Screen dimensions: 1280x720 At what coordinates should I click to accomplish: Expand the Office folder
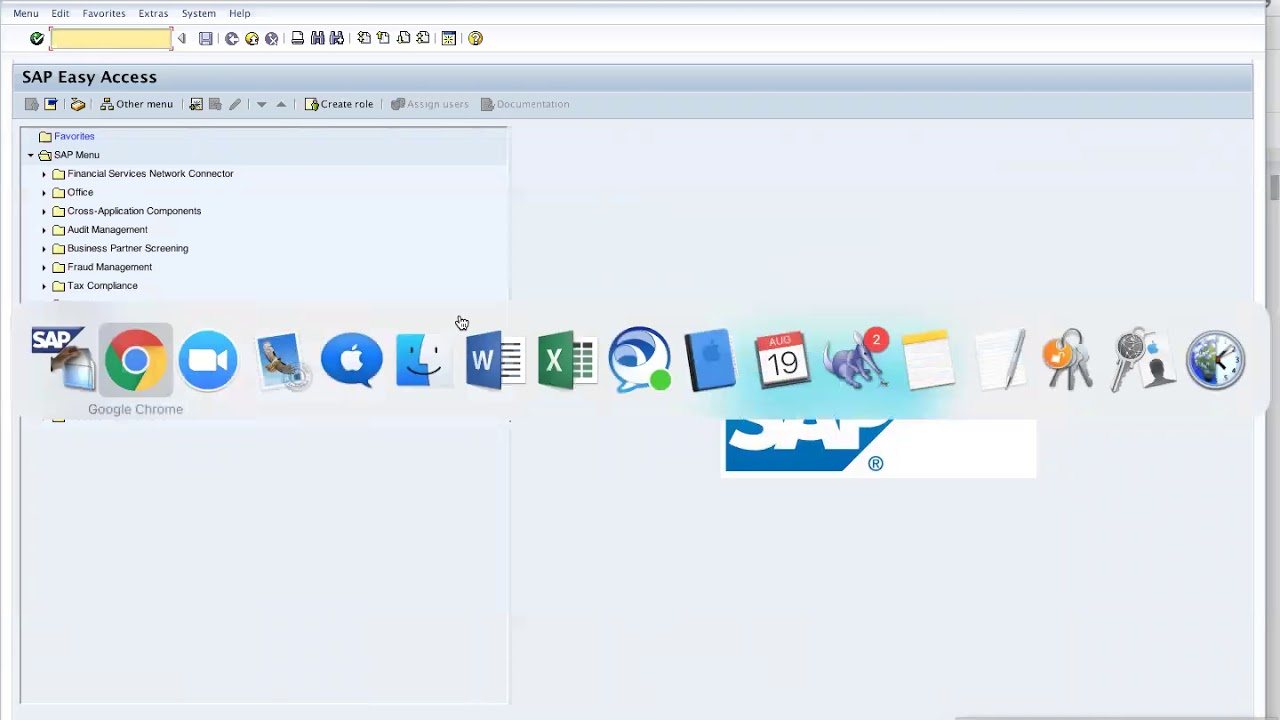(44, 192)
